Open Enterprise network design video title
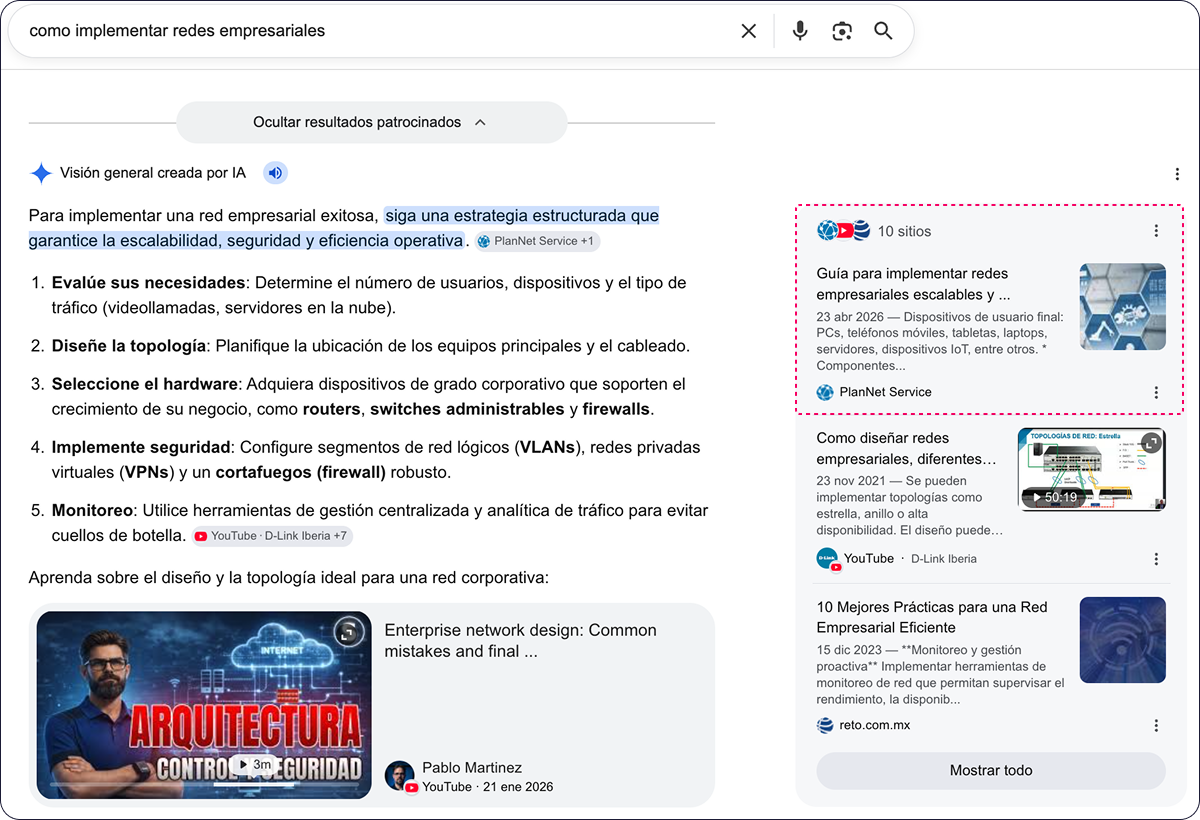 (521, 641)
